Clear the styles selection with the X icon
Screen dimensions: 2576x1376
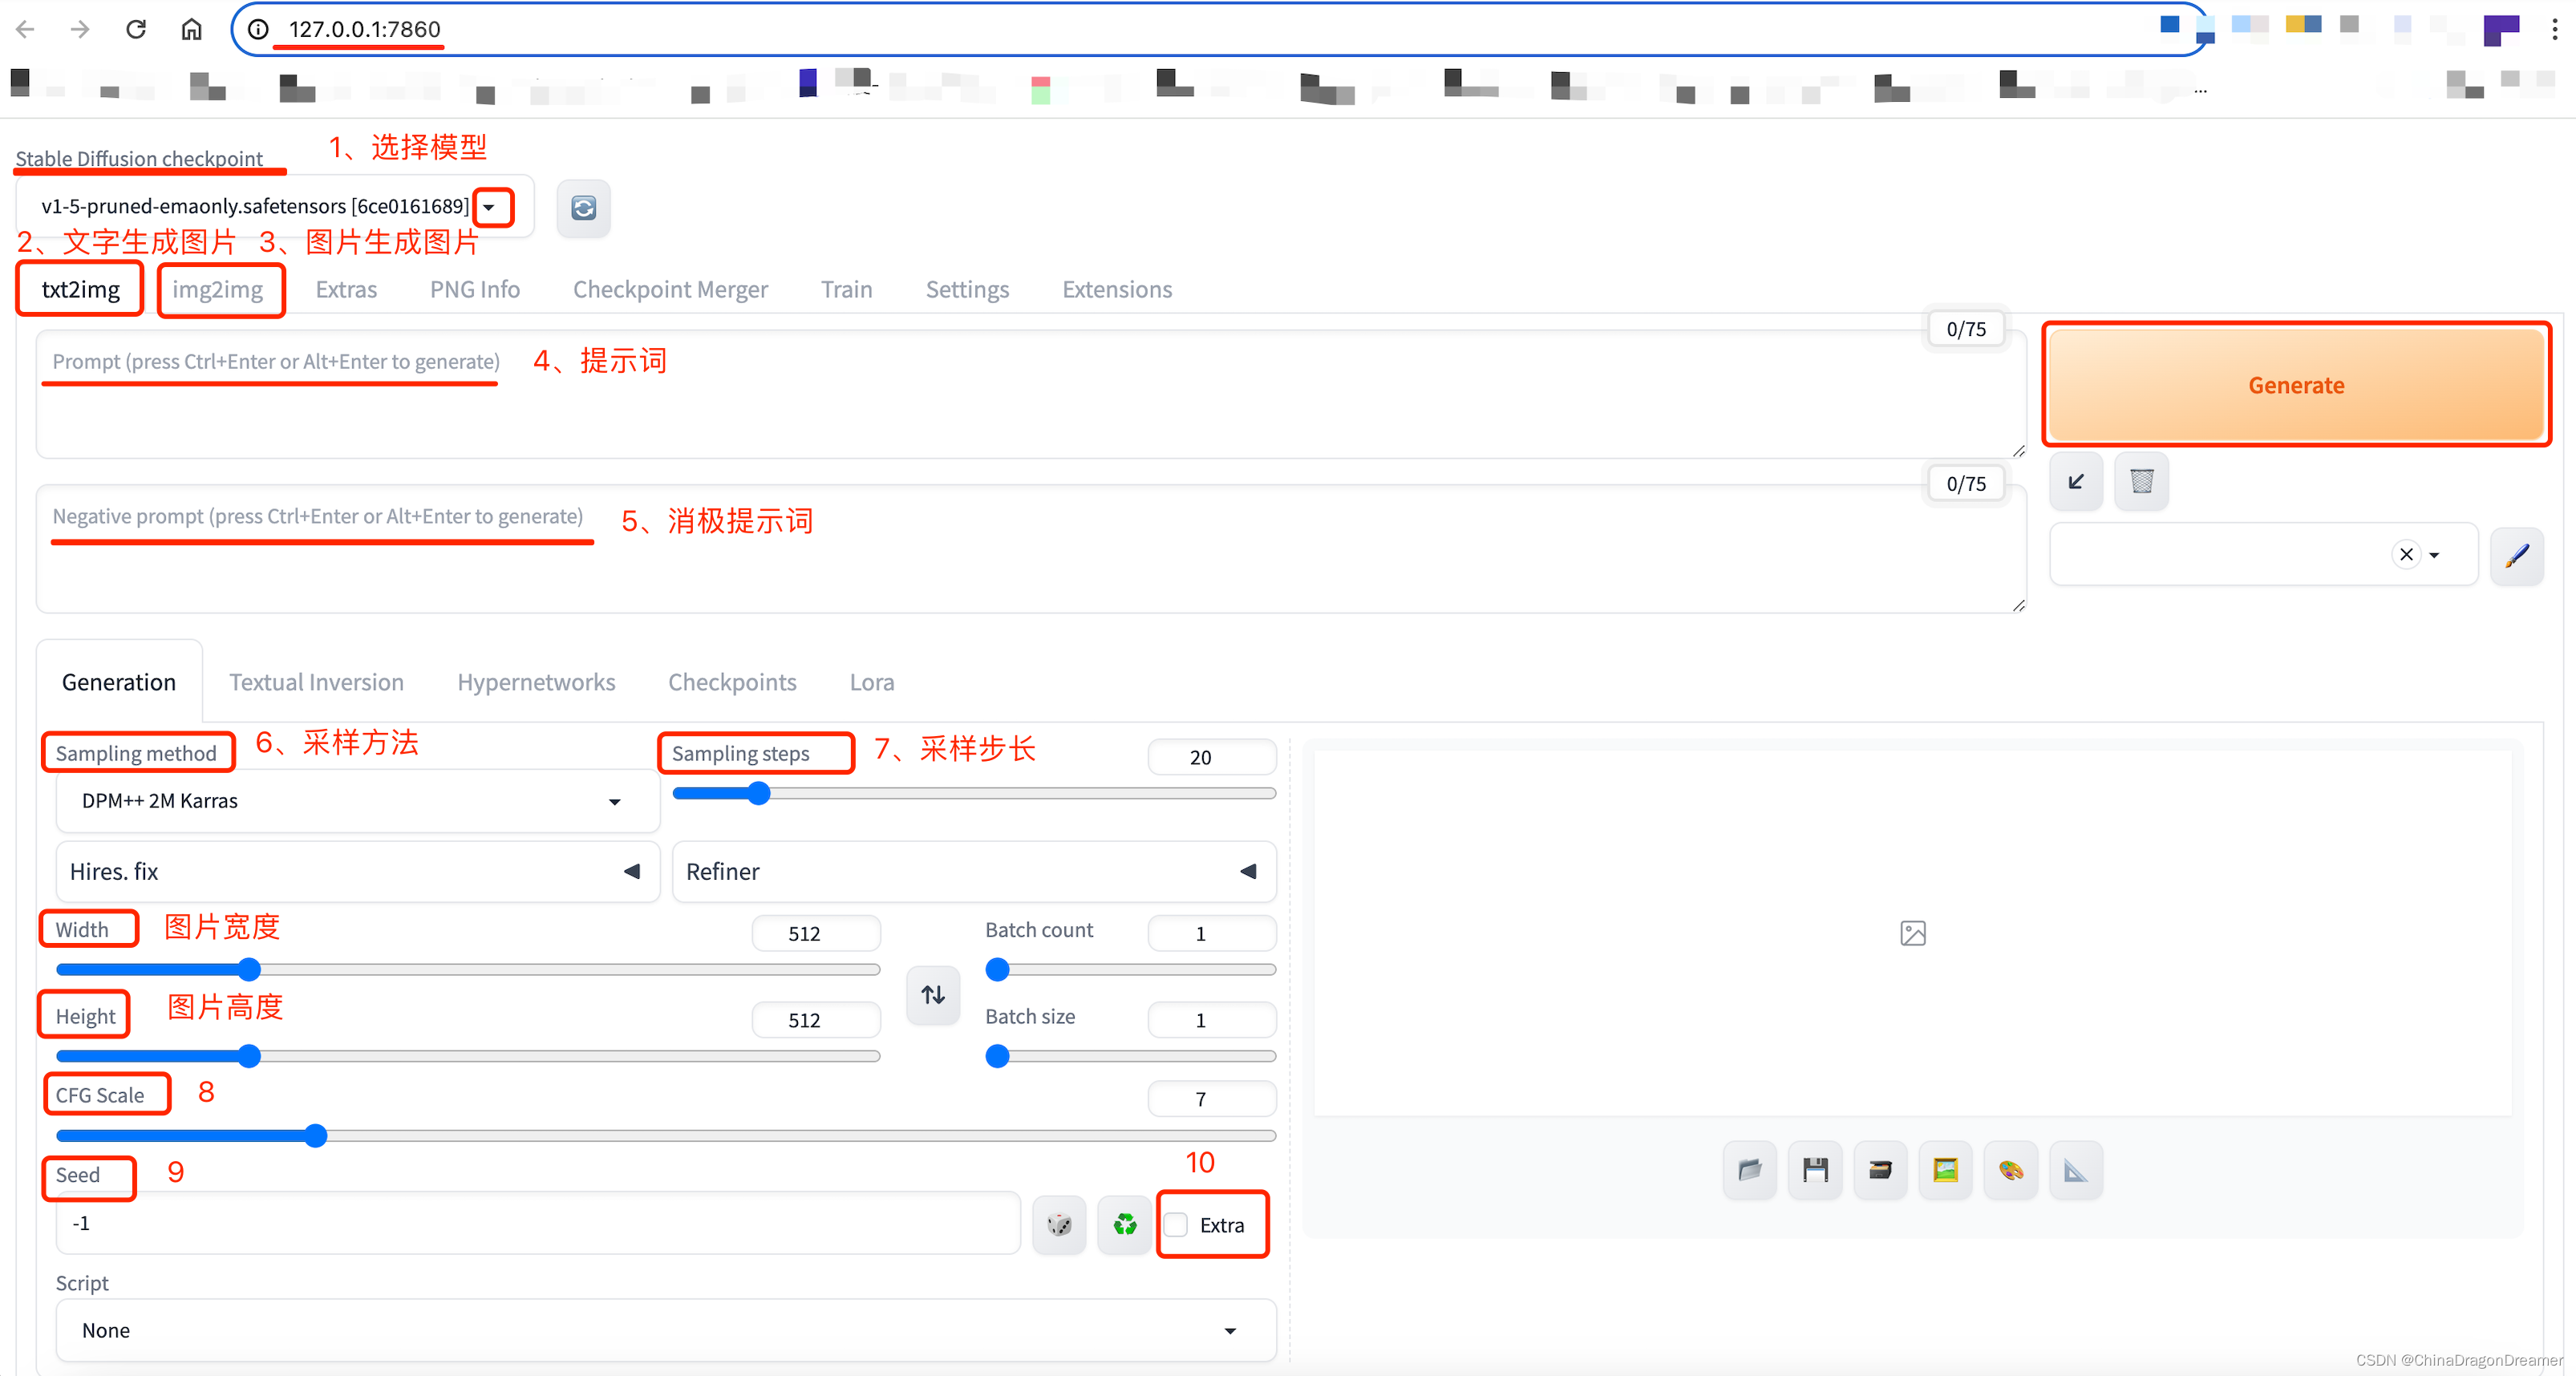(2406, 554)
